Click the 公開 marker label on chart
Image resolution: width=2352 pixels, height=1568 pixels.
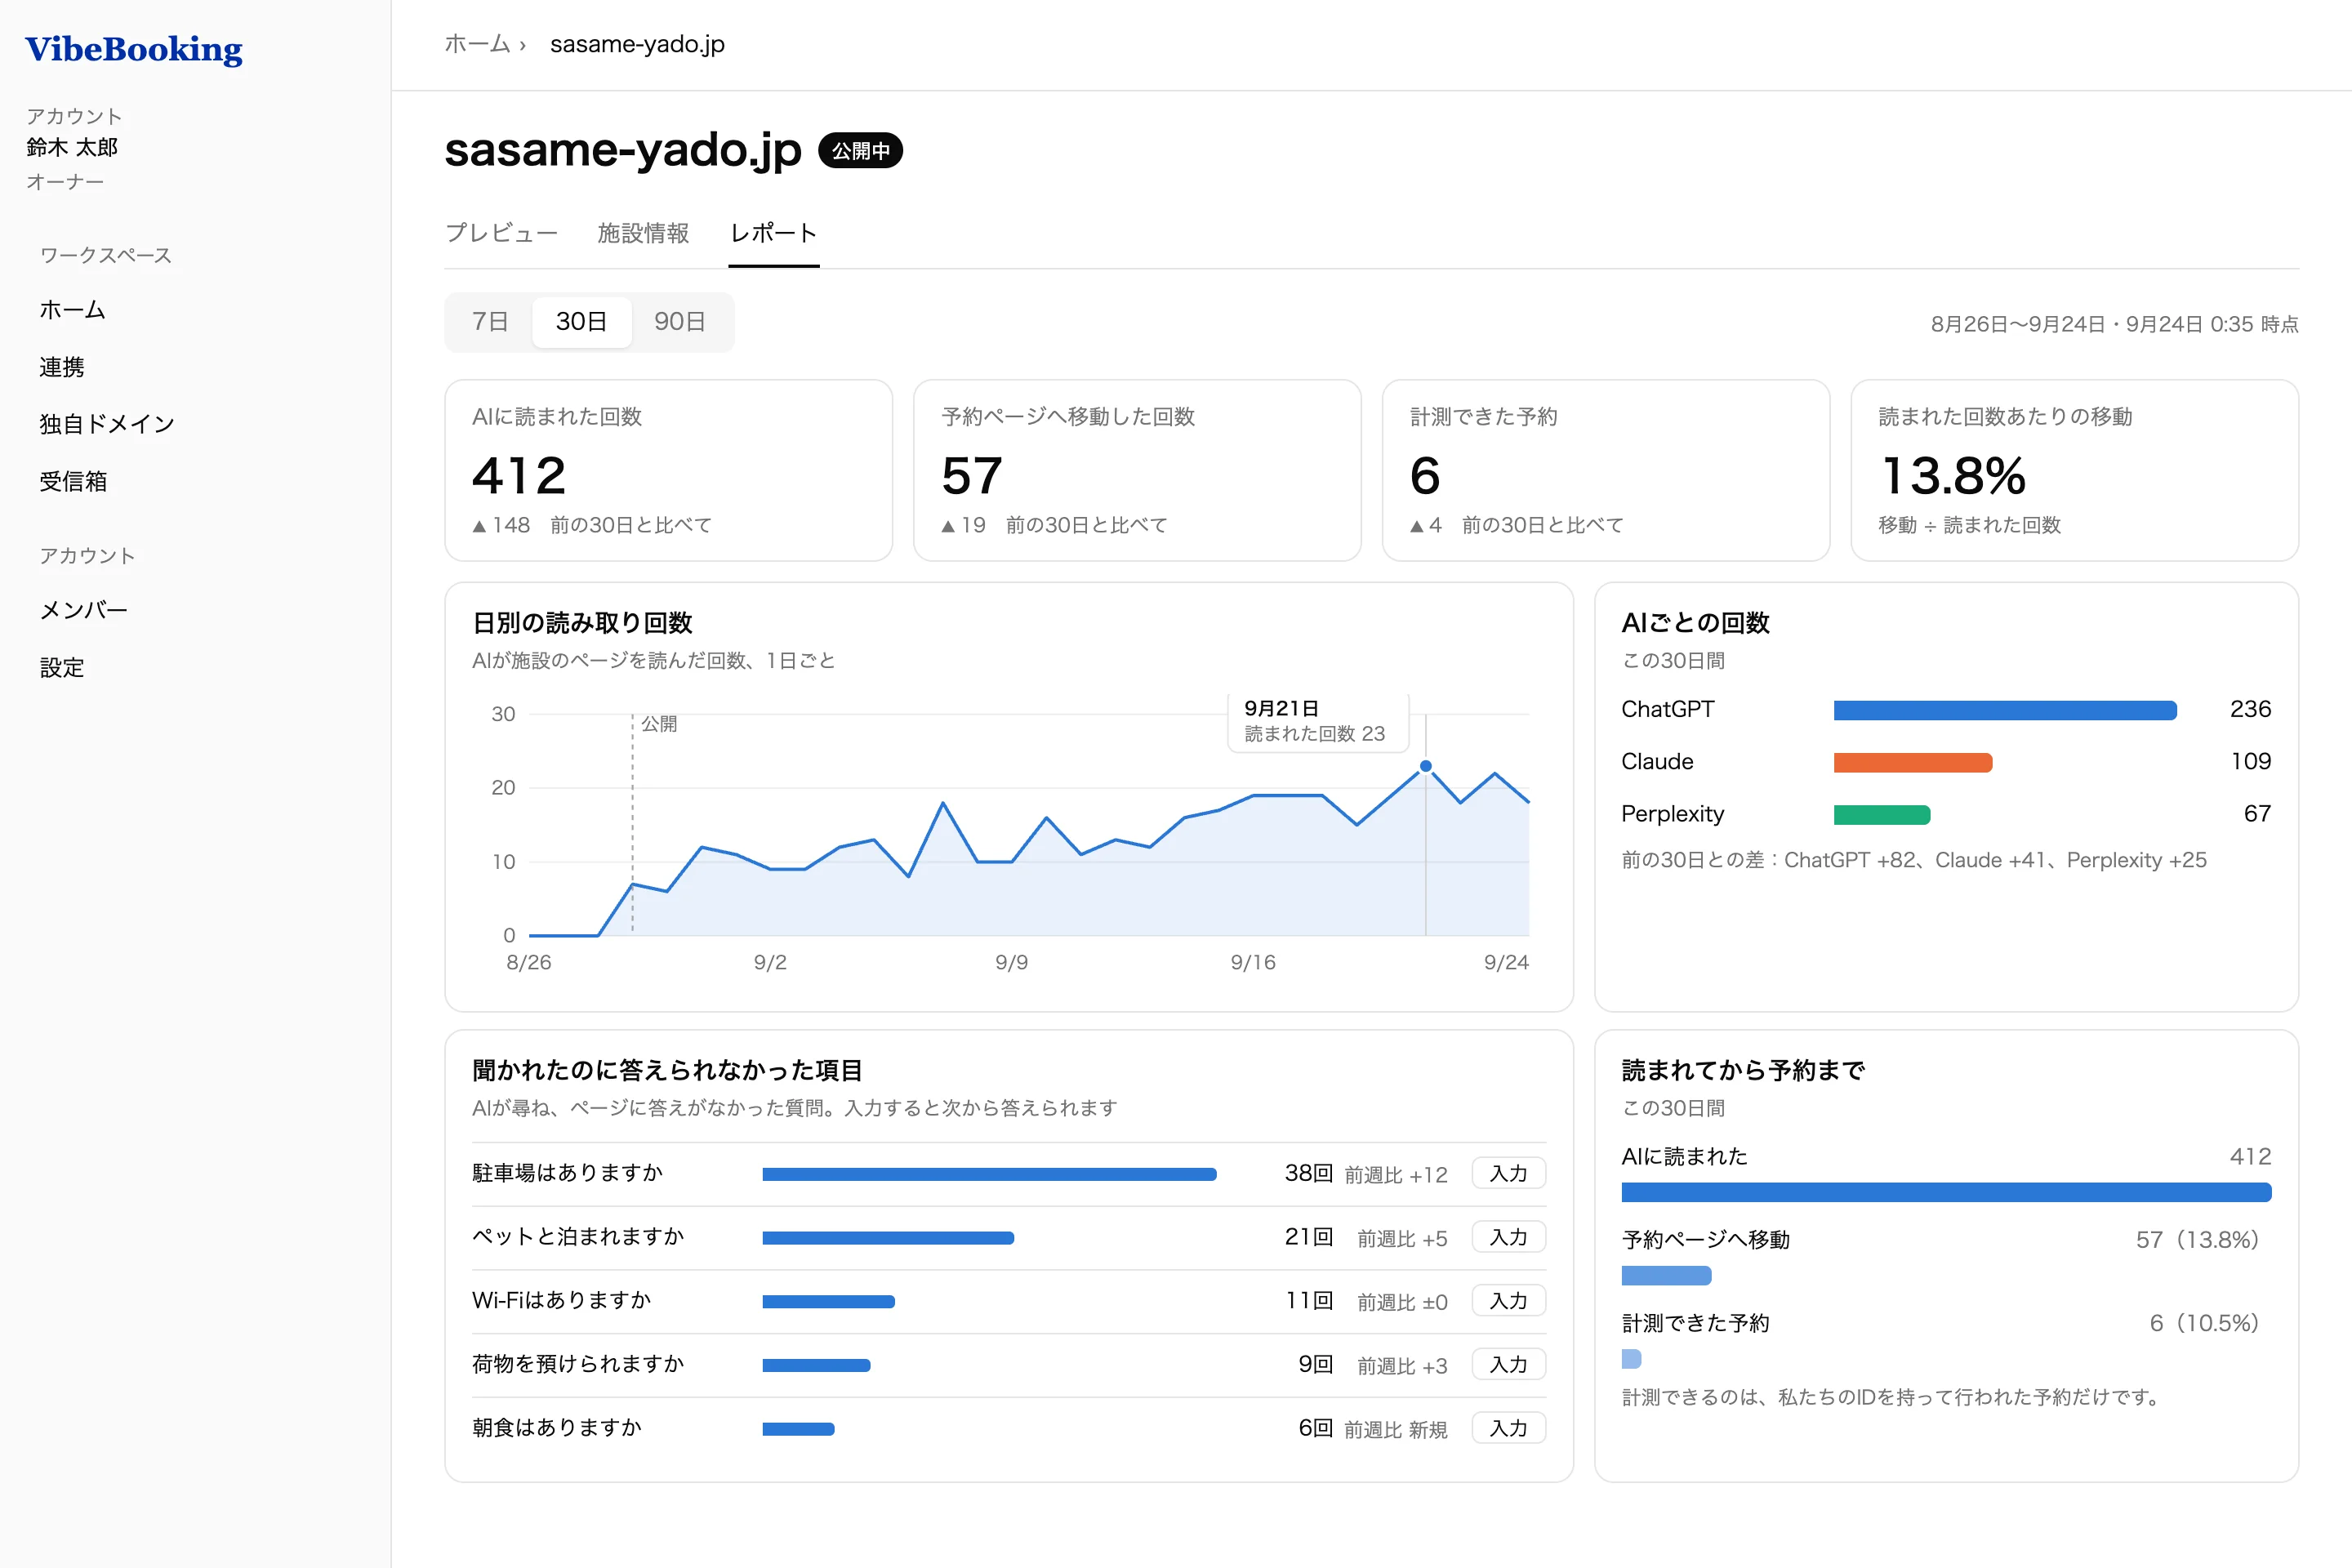[659, 723]
